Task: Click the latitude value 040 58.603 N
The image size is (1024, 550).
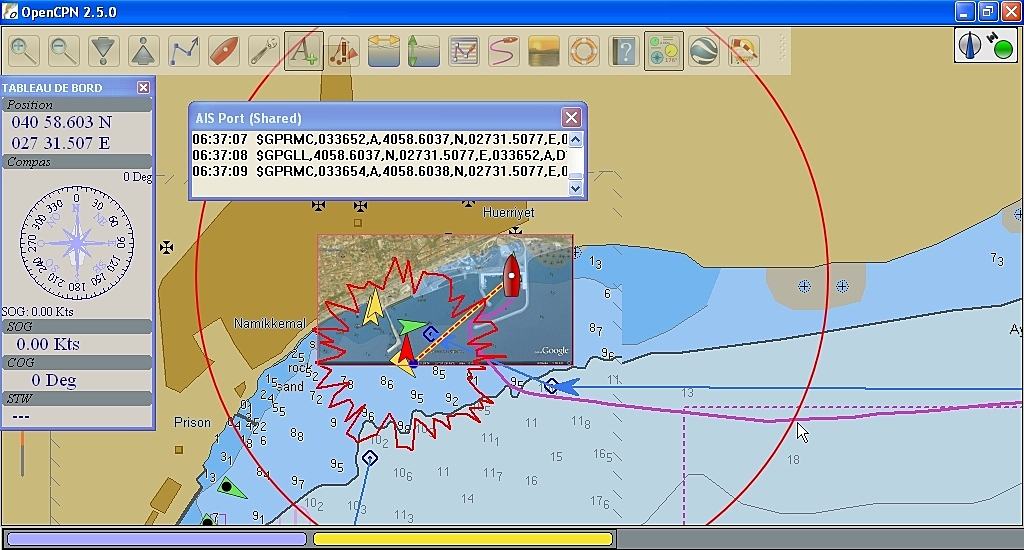Action: click(62, 122)
